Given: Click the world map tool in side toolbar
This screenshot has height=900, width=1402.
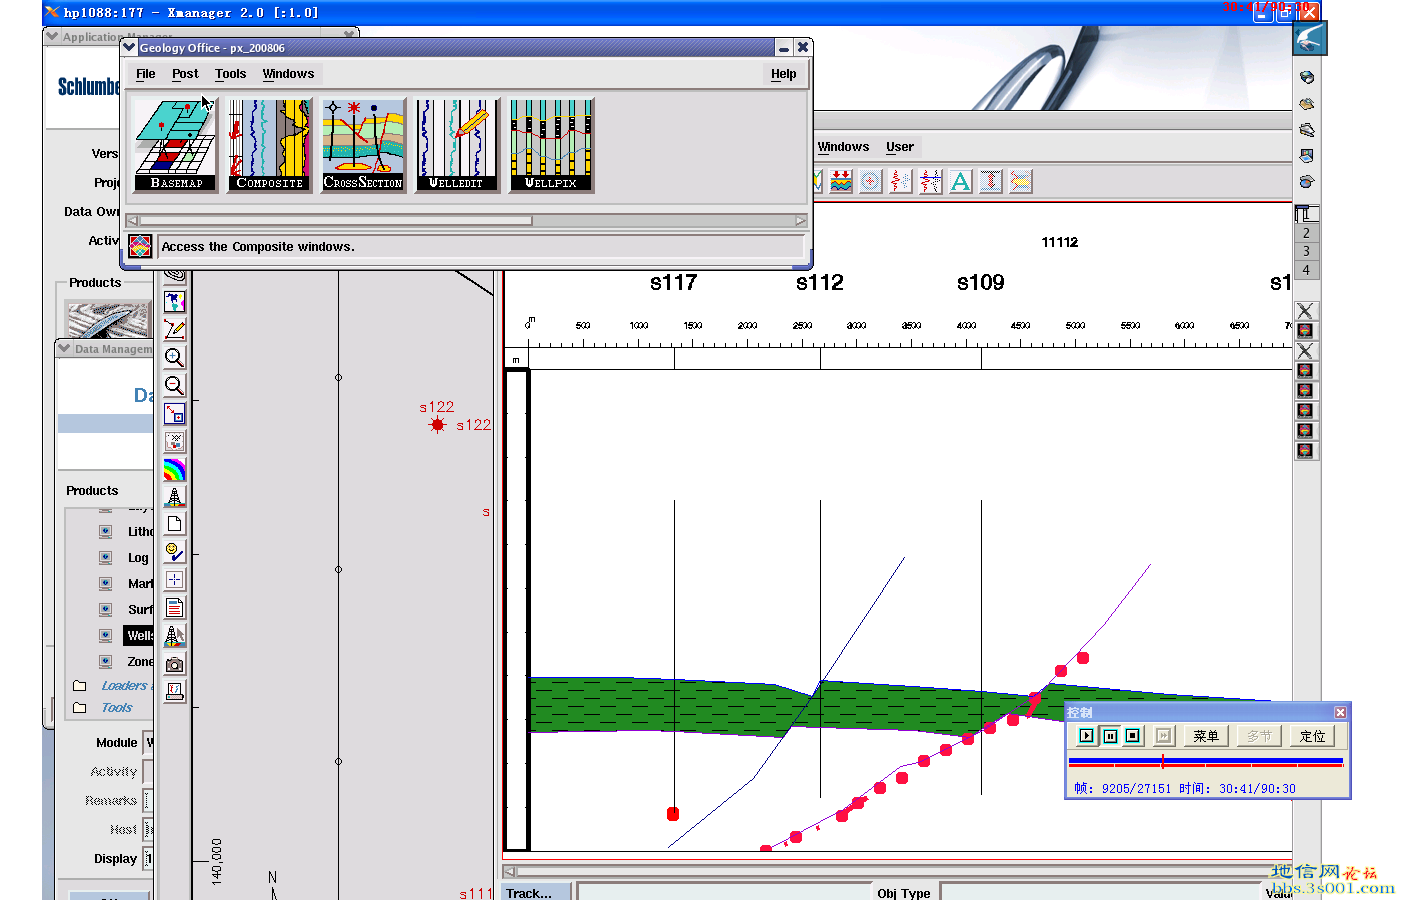Looking at the screenshot, I should 174,301.
